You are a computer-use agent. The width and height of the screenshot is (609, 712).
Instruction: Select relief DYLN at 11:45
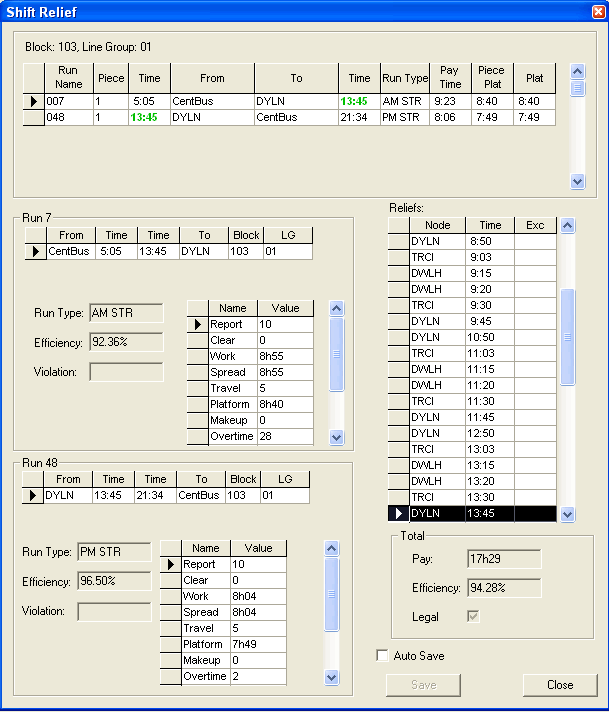[472, 417]
